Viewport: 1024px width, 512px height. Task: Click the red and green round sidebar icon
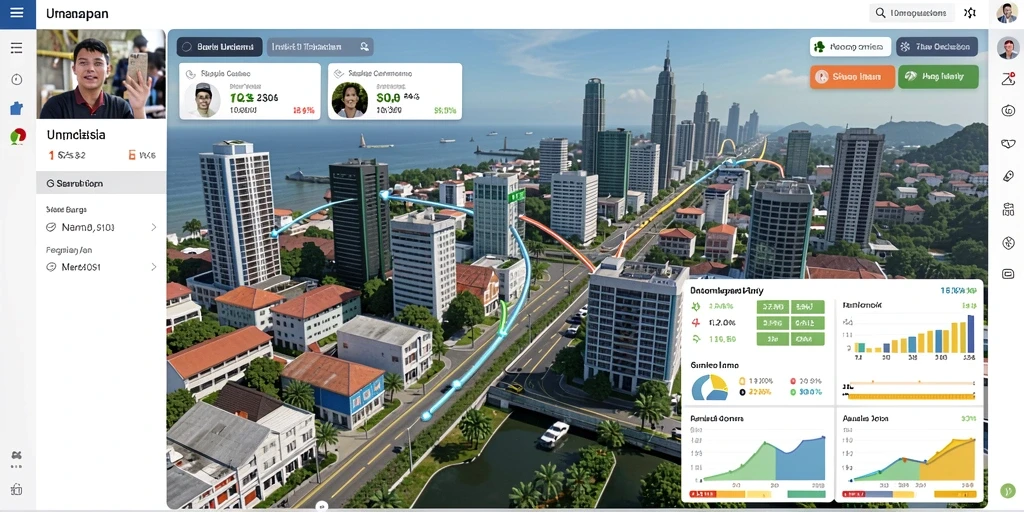18,136
